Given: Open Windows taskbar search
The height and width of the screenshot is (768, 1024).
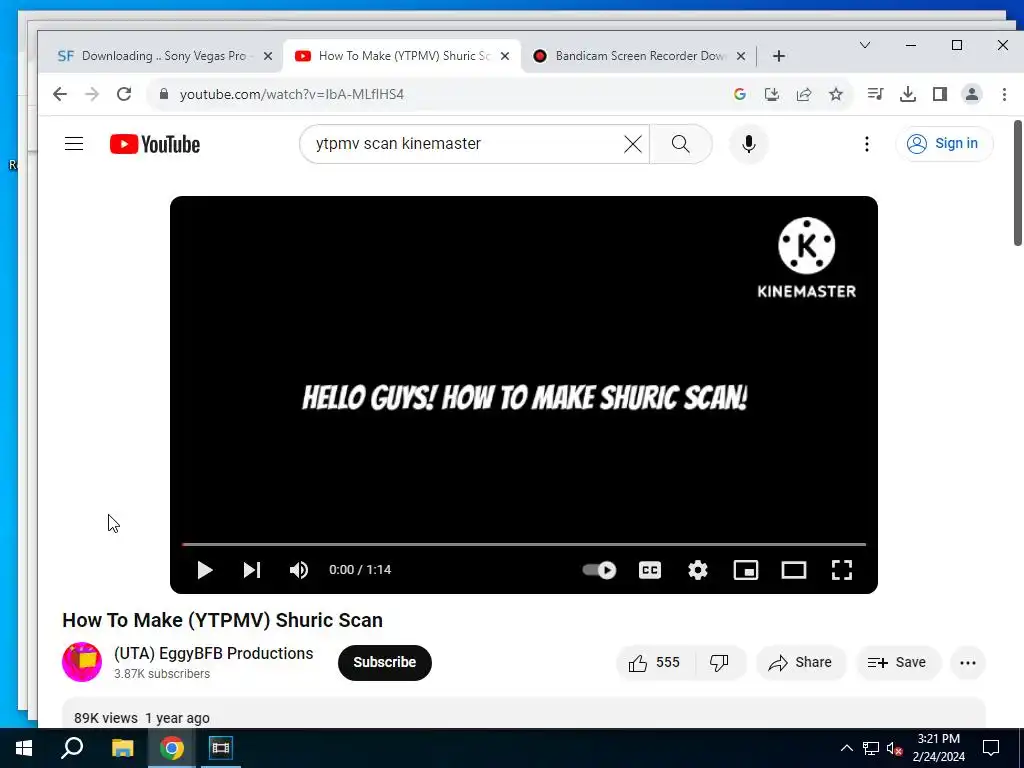Looking at the screenshot, I should pyautogui.click(x=72, y=748).
